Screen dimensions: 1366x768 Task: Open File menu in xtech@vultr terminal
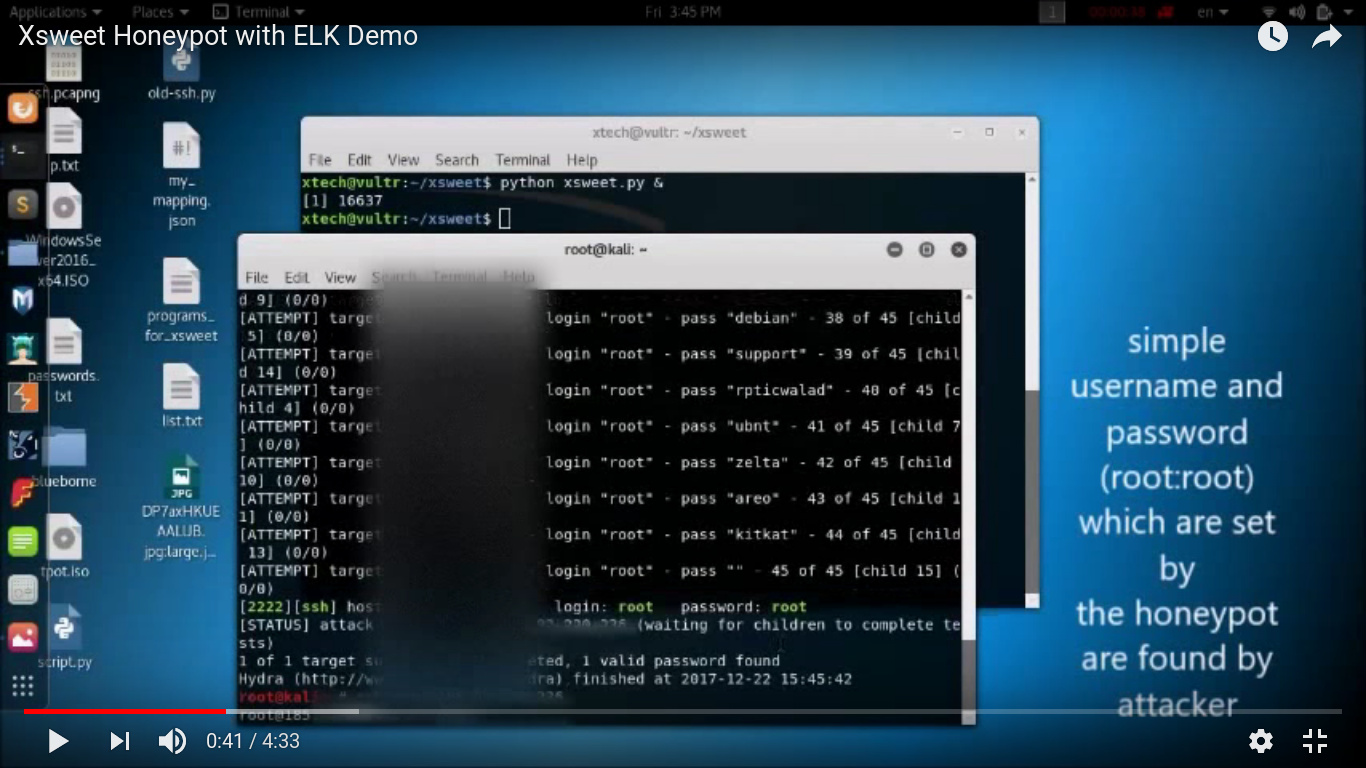click(x=320, y=160)
